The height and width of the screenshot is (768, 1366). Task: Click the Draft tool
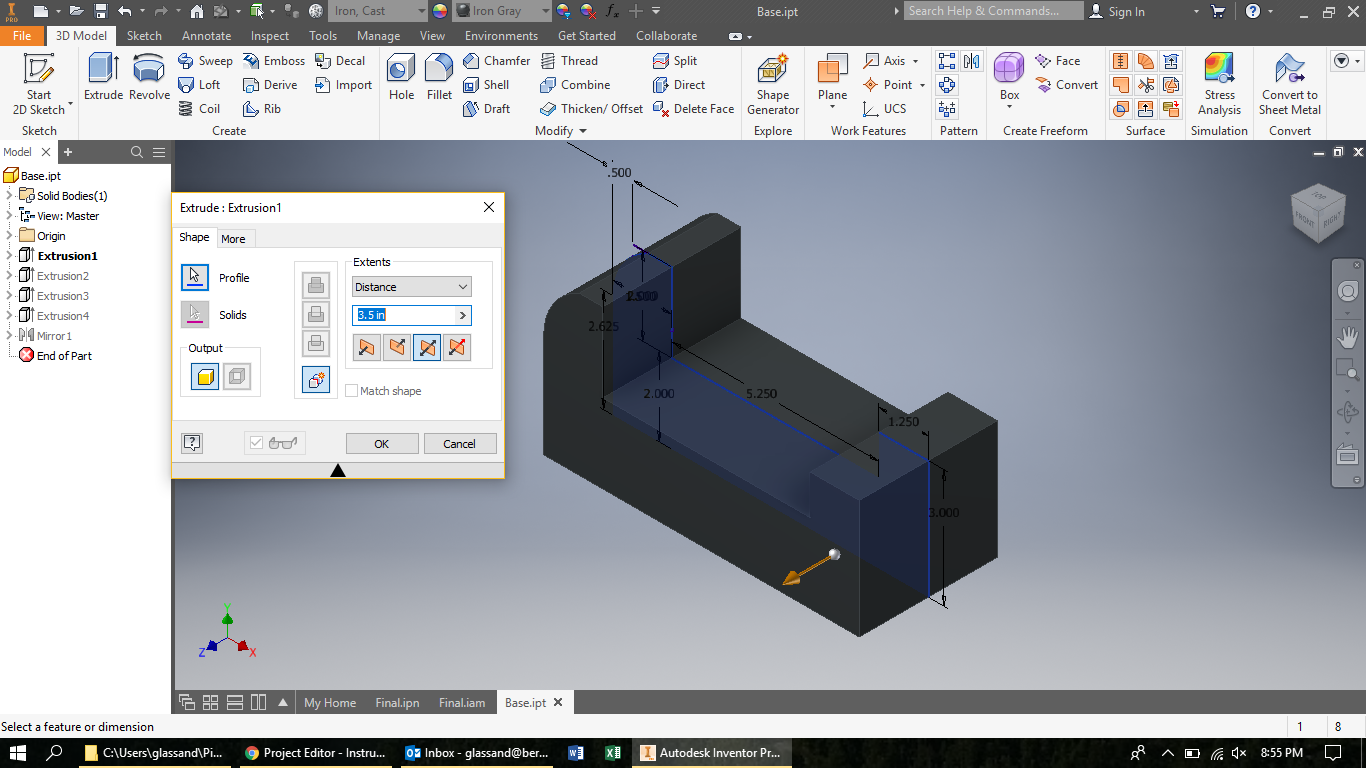[x=487, y=109]
